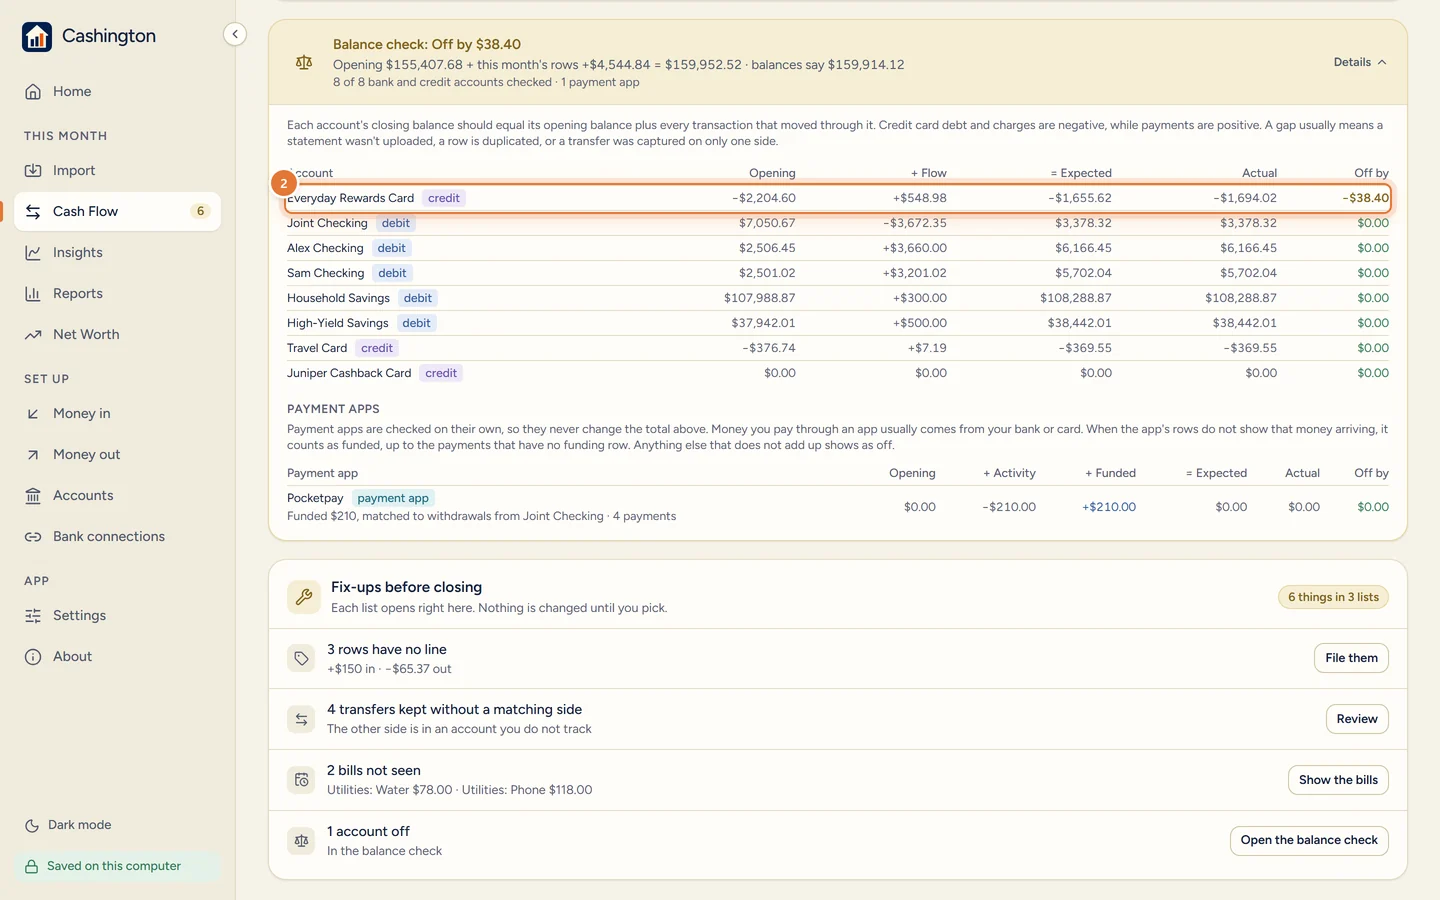Click the scale icon beside 1 account off
1440x900 pixels.
click(x=301, y=841)
